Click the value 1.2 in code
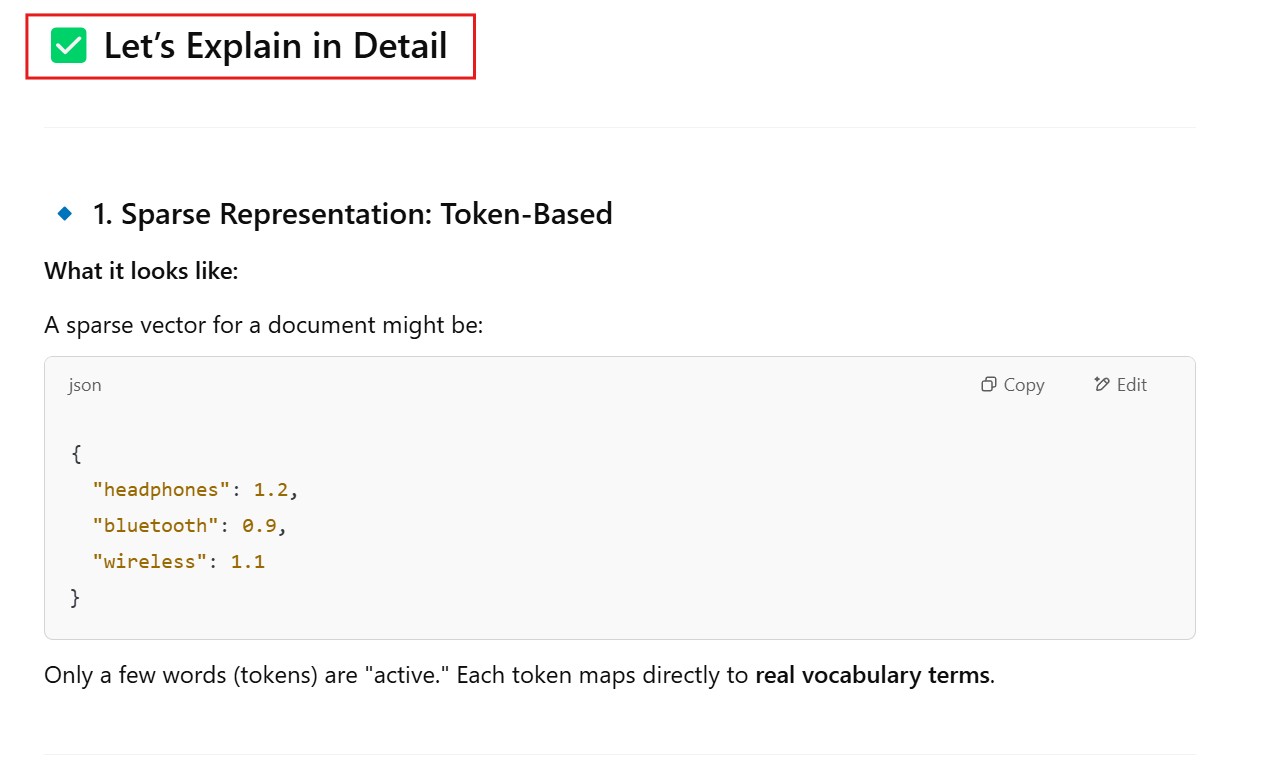This screenshot has width=1268, height=762. 270,490
